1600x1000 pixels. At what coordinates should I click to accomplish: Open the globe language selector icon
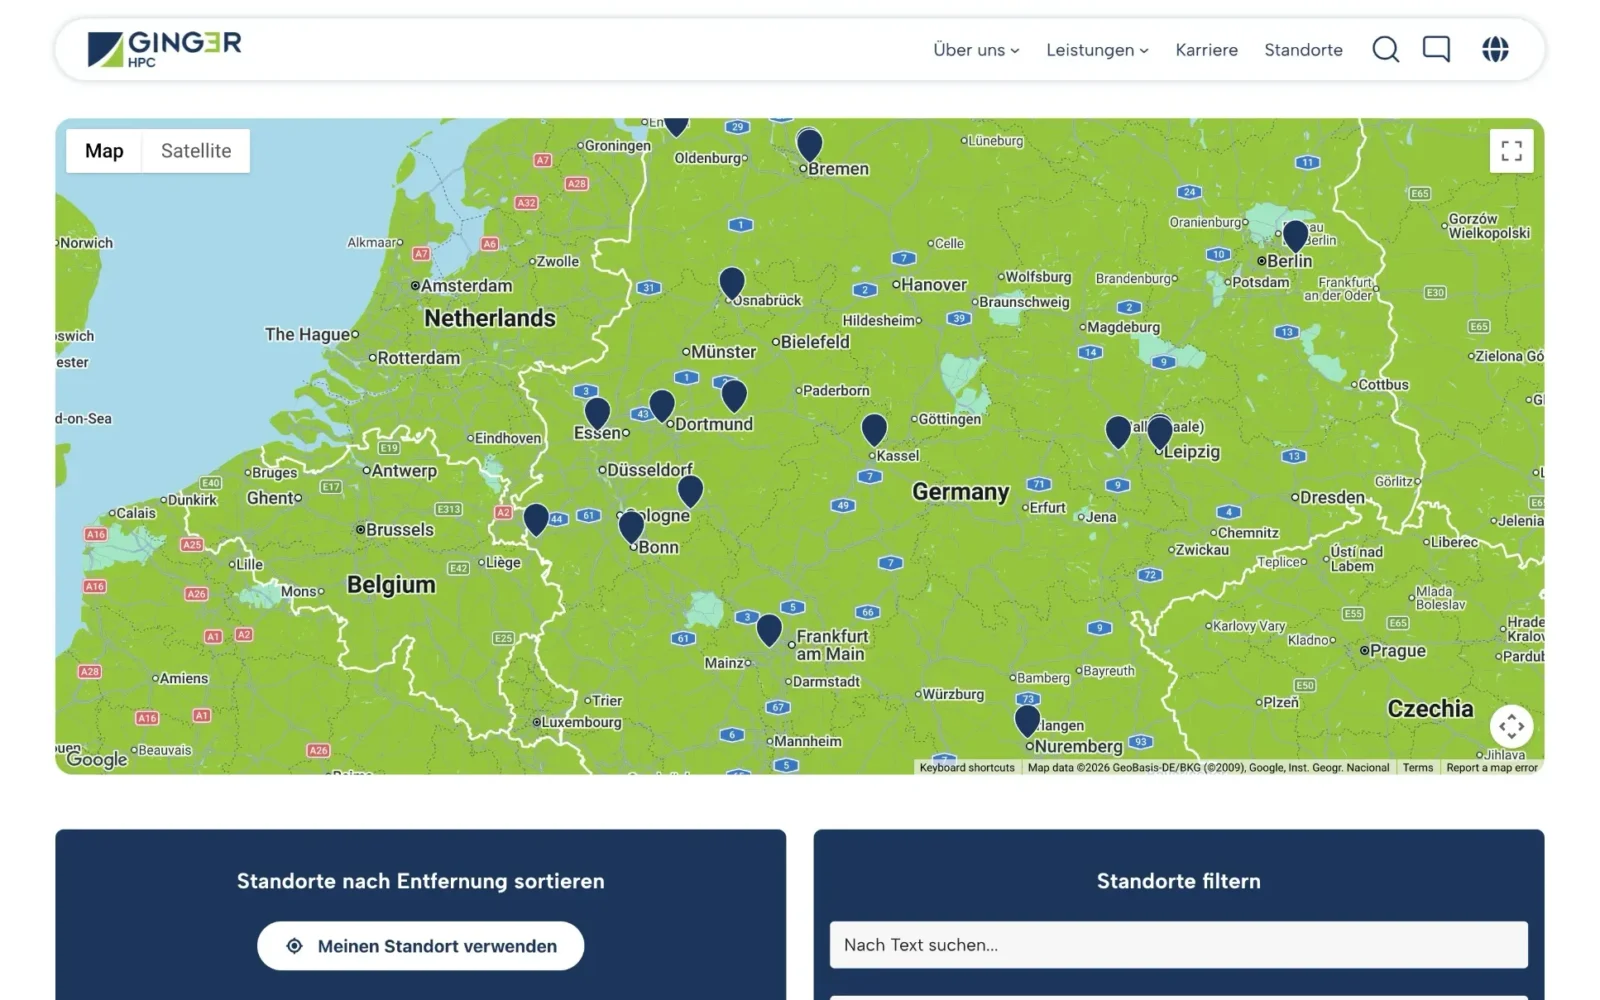[1495, 49]
